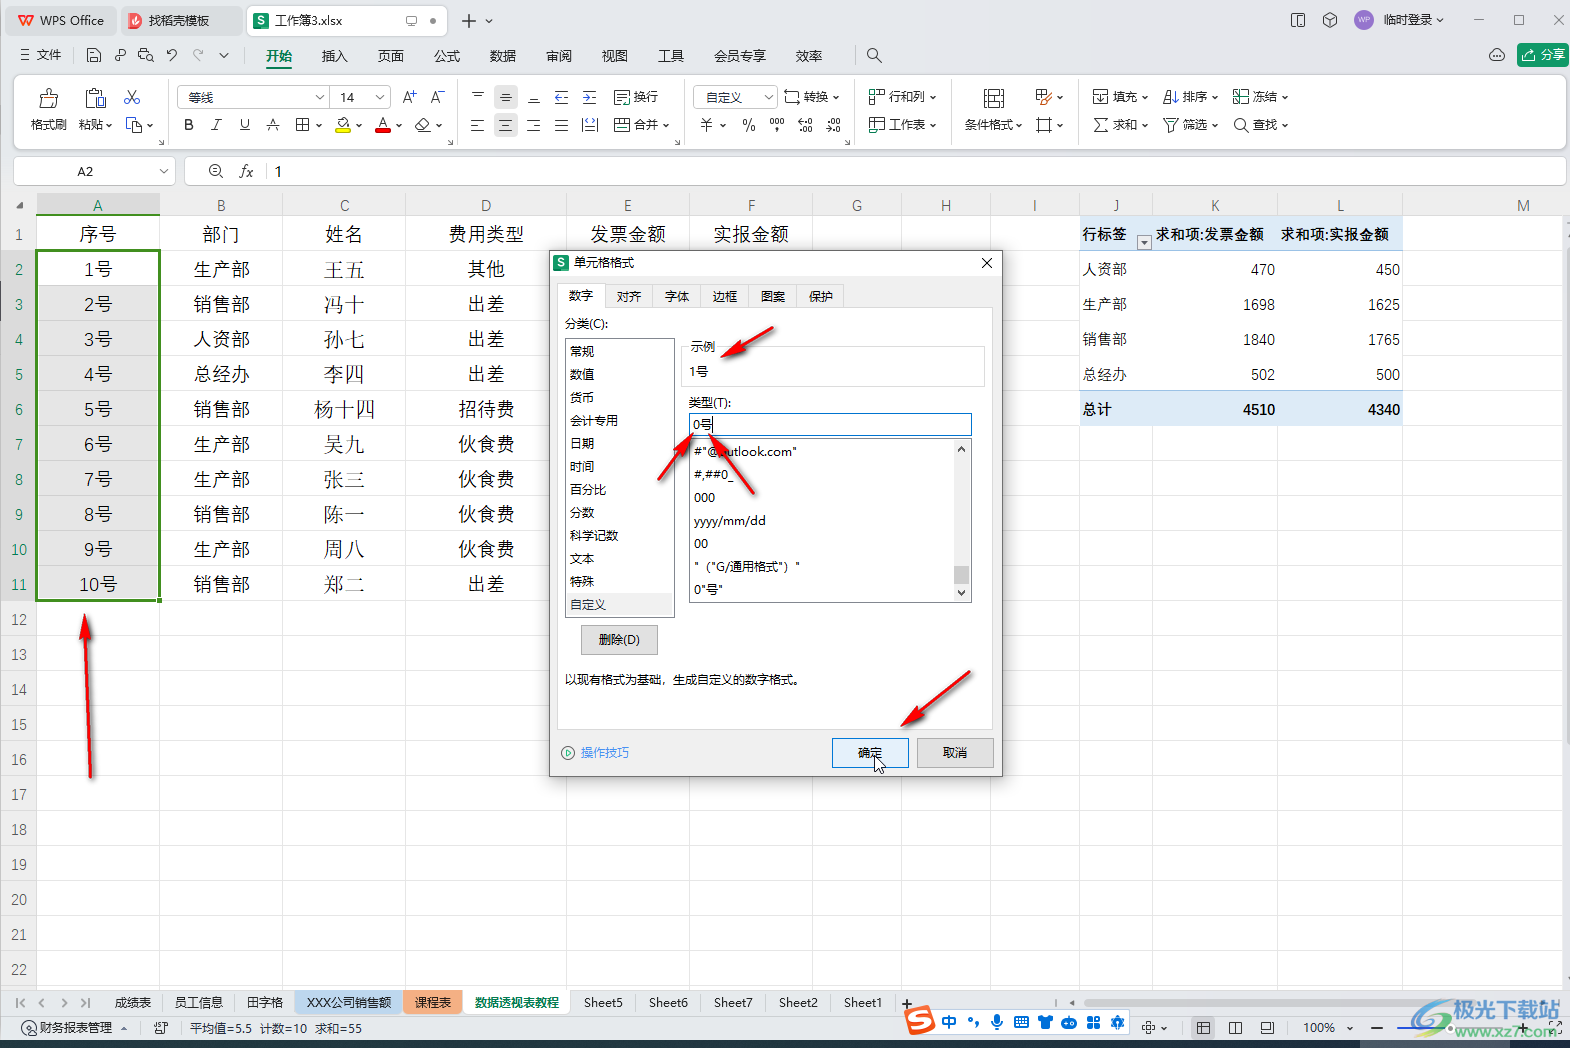Select the Format Painter (格式刷) tool

[x=48, y=109]
